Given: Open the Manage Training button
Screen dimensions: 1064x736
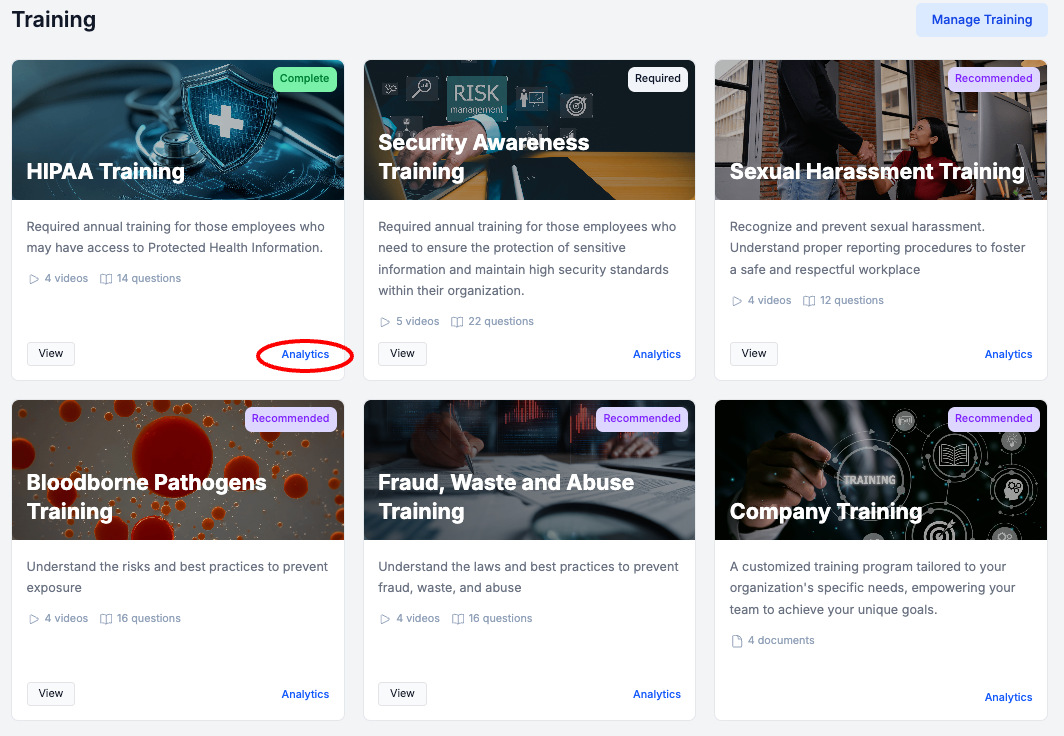Looking at the screenshot, I should 981,20.
